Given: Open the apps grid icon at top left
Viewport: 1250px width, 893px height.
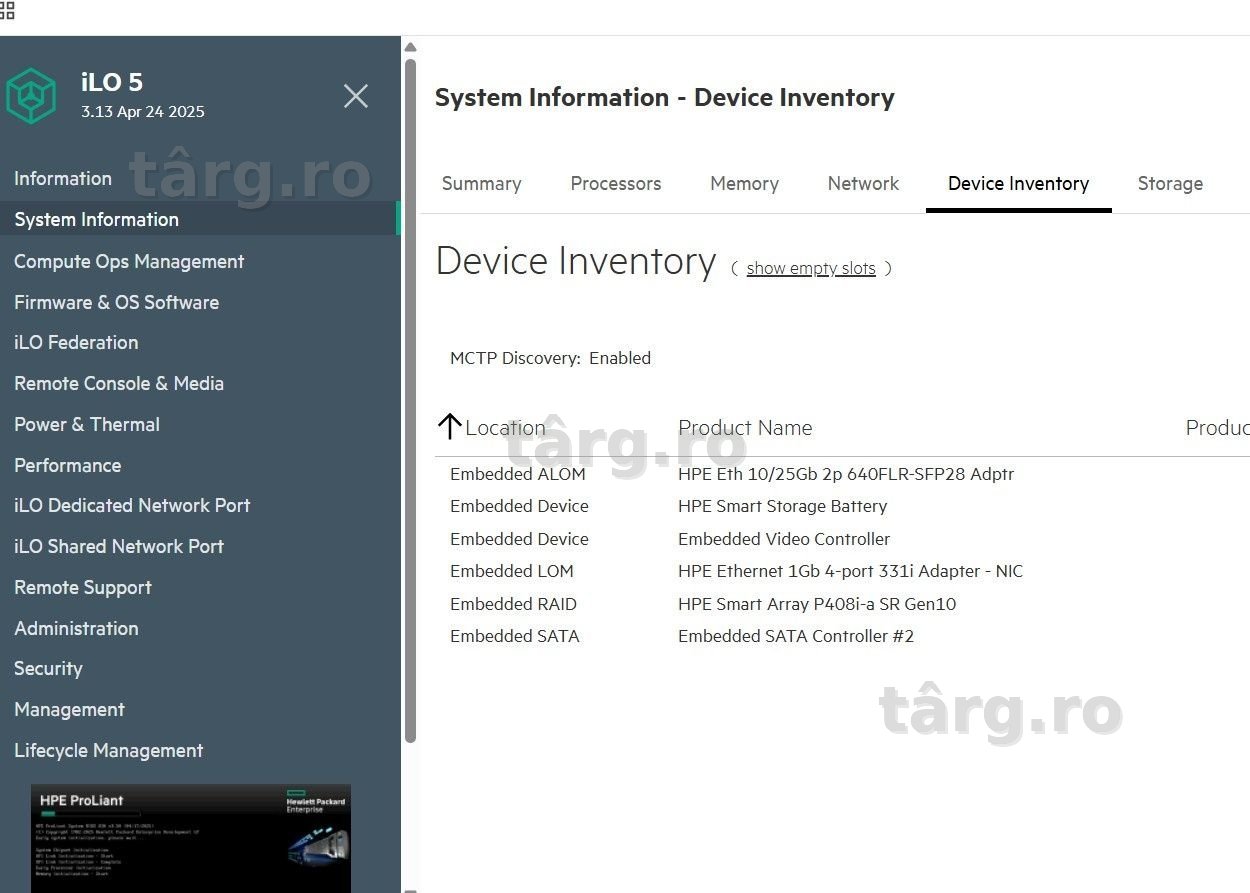Looking at the screenshot, I should click(7, 10).
